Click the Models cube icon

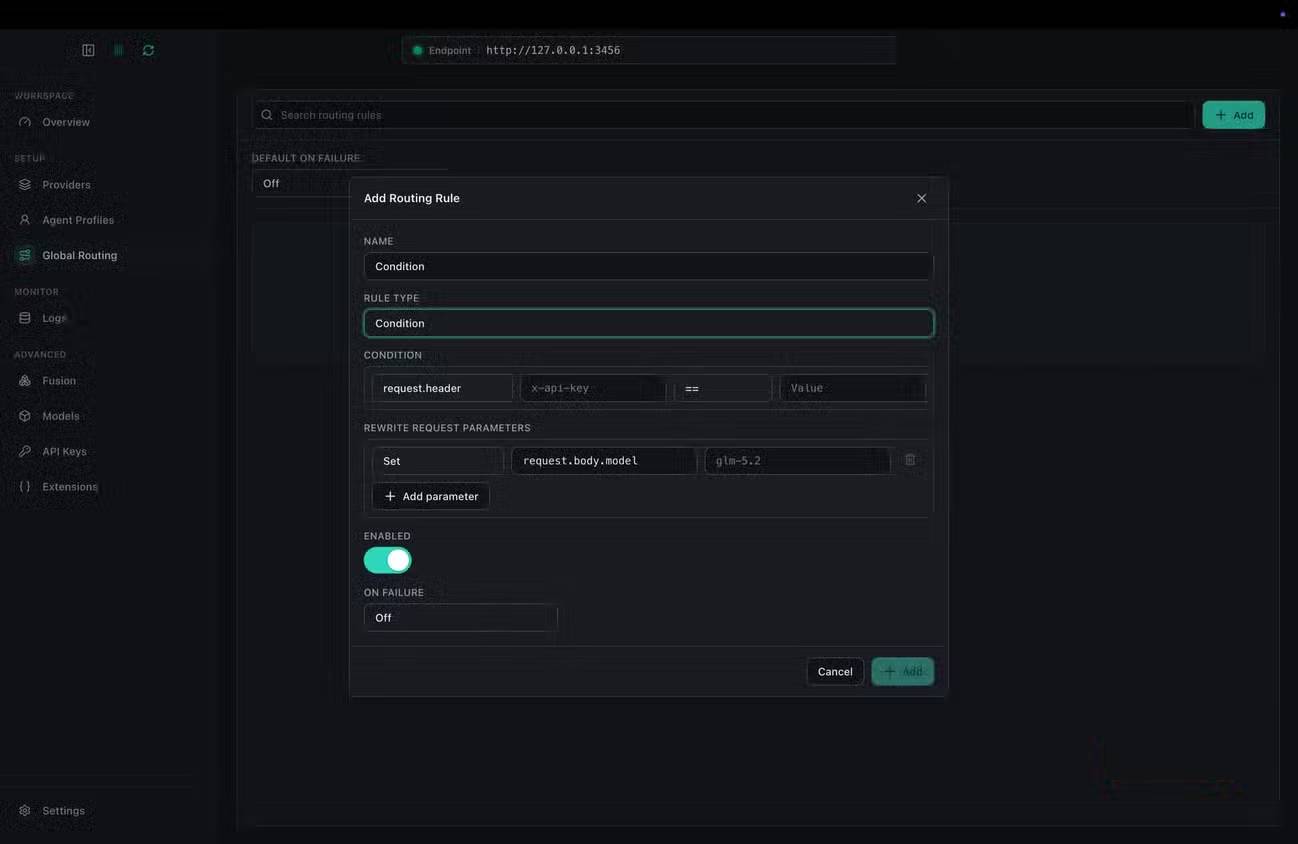click(x=25, y=416)
